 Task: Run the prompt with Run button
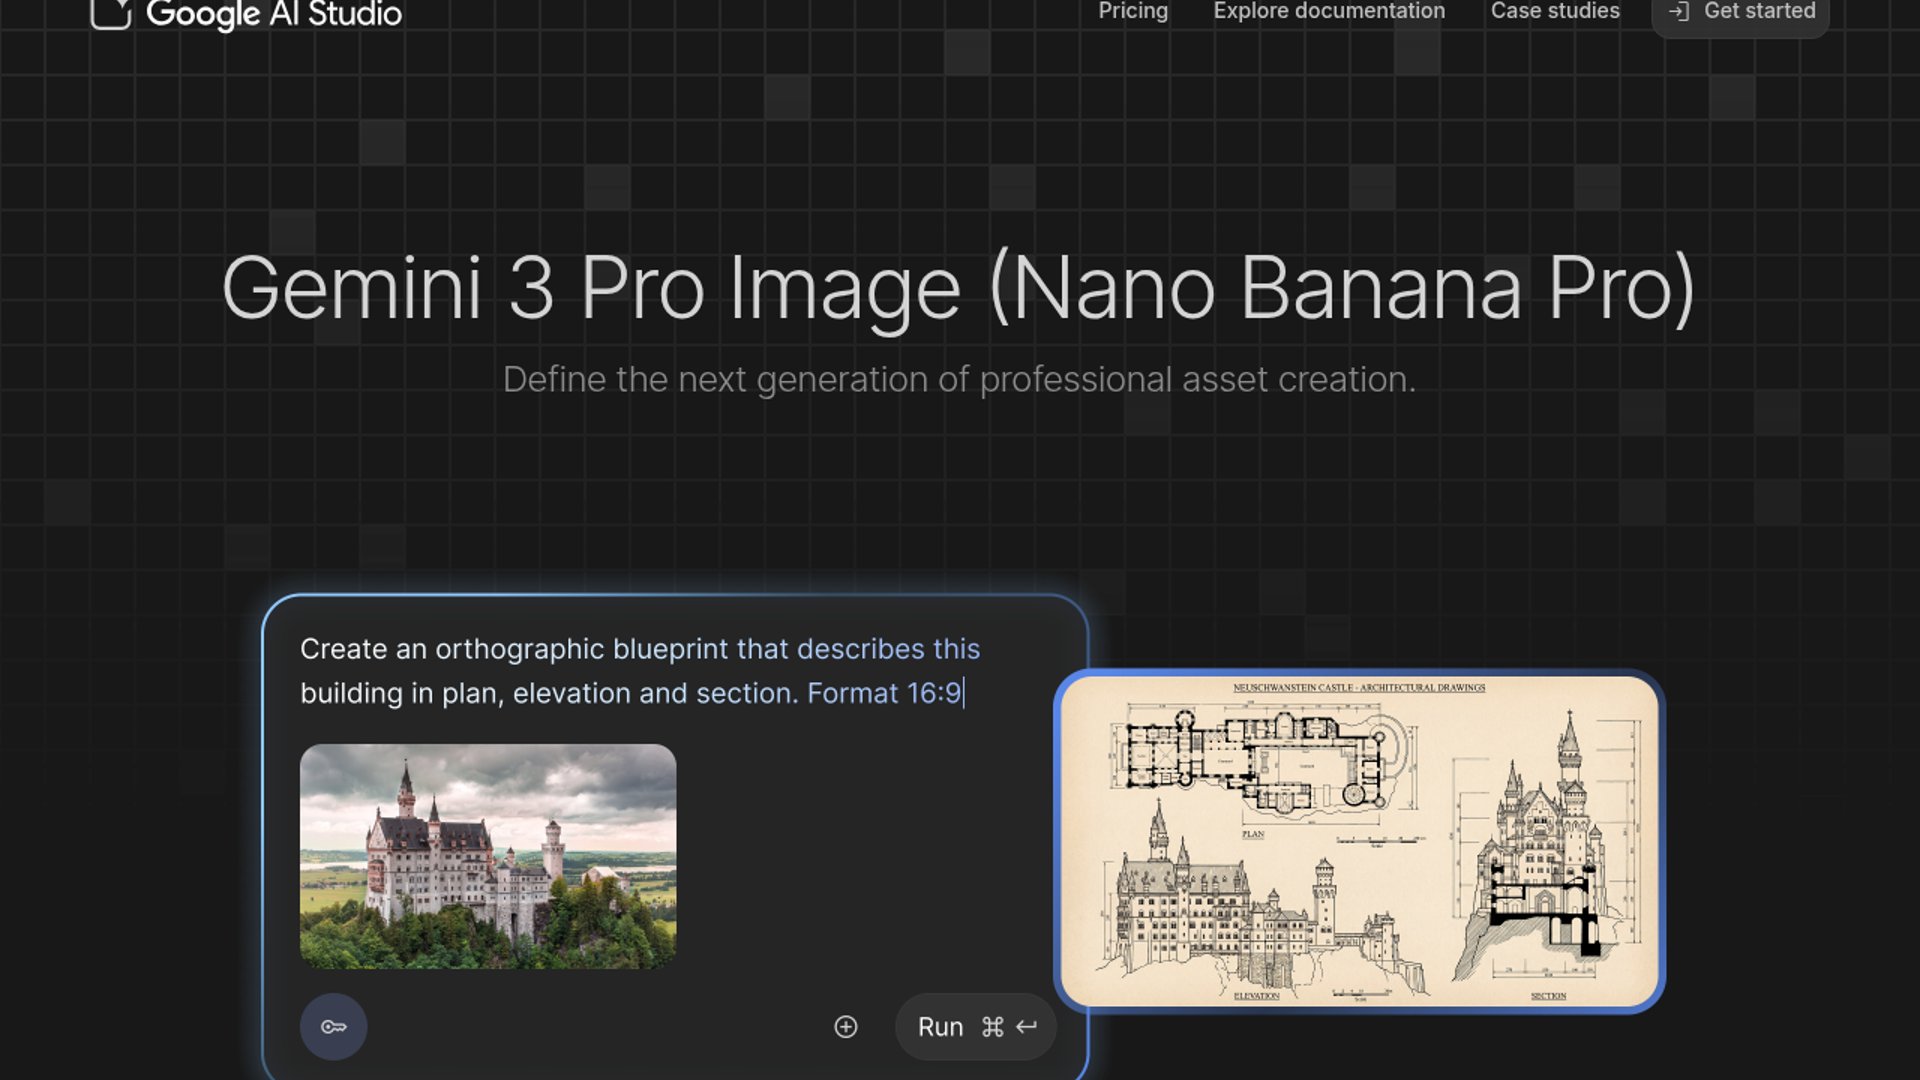coord(941,1027)
